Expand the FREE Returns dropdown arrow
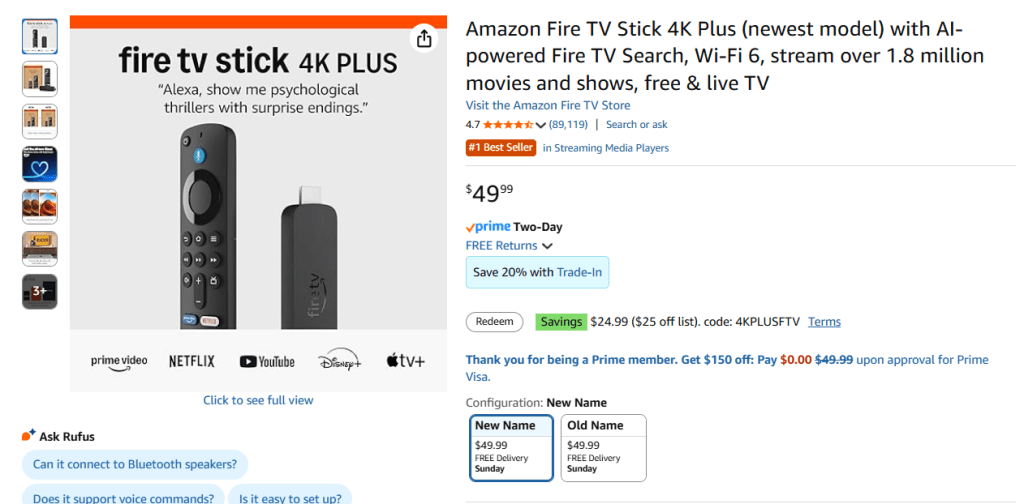Image resolution: width=1024 pixels, height=504 pixels. point(548,246)
